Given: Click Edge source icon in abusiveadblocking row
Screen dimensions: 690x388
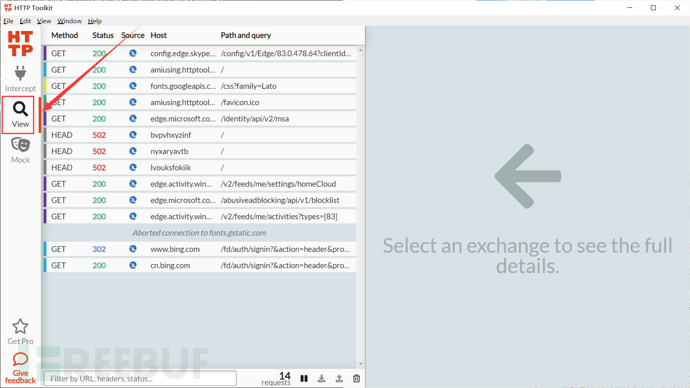Looking at the screenshot, I should click(133, 200).
